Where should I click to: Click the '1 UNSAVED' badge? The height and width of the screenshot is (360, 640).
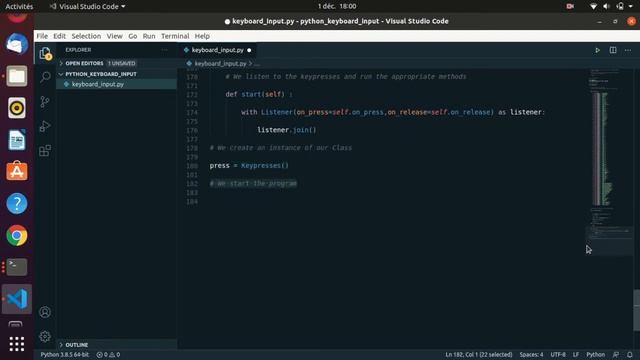(x=122, y=63)
